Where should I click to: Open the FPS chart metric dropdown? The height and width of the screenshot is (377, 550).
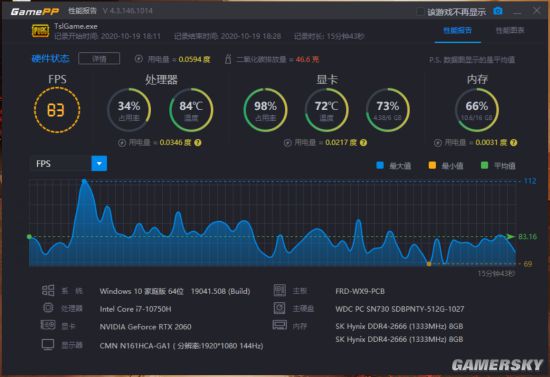(99, 163)
